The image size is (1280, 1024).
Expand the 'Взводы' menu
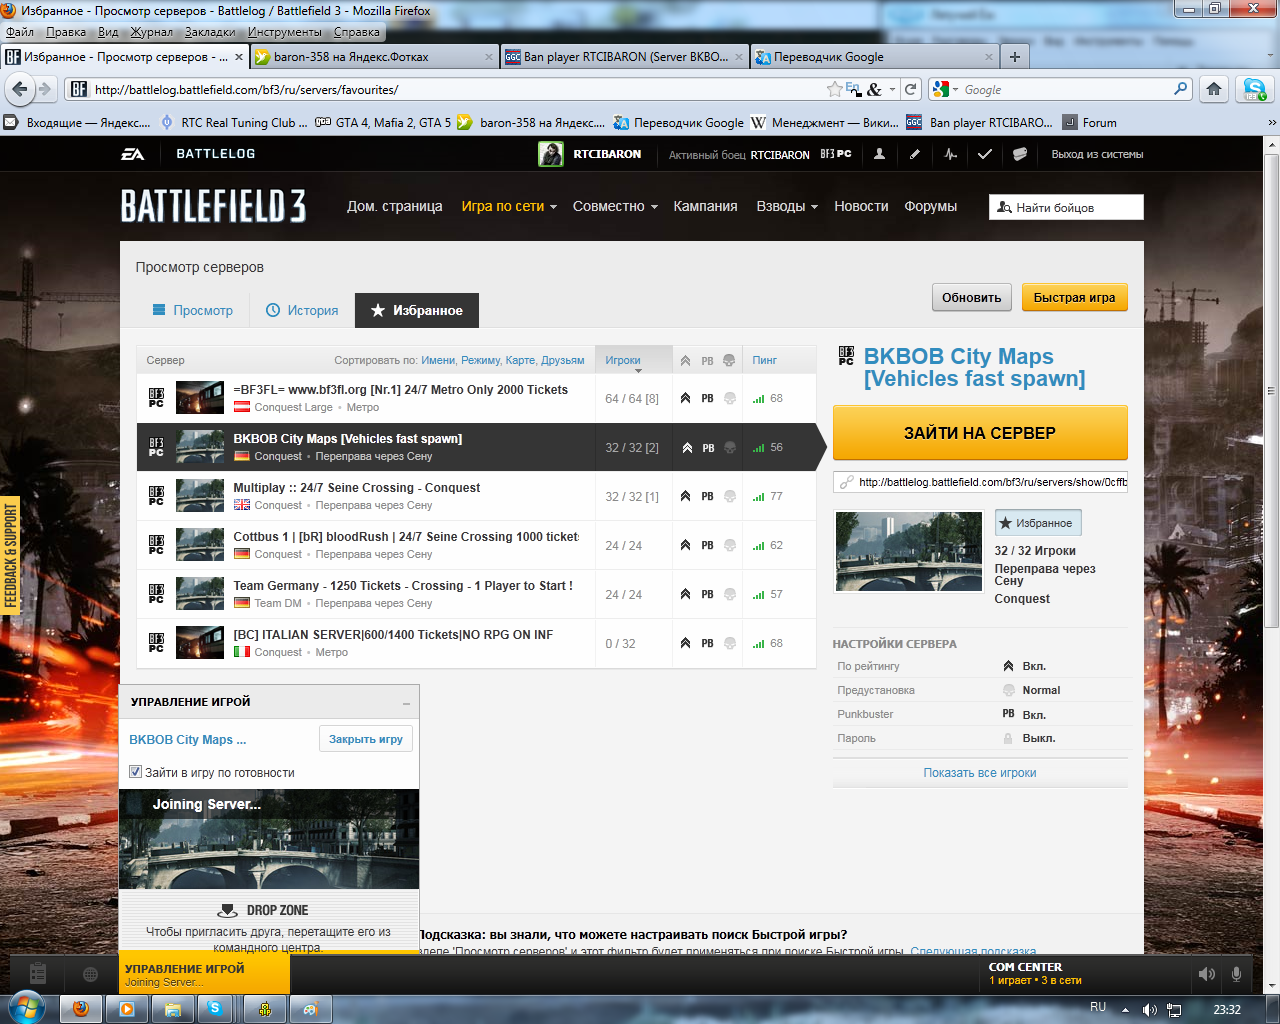pyautogui.click(x=787, y=206)
